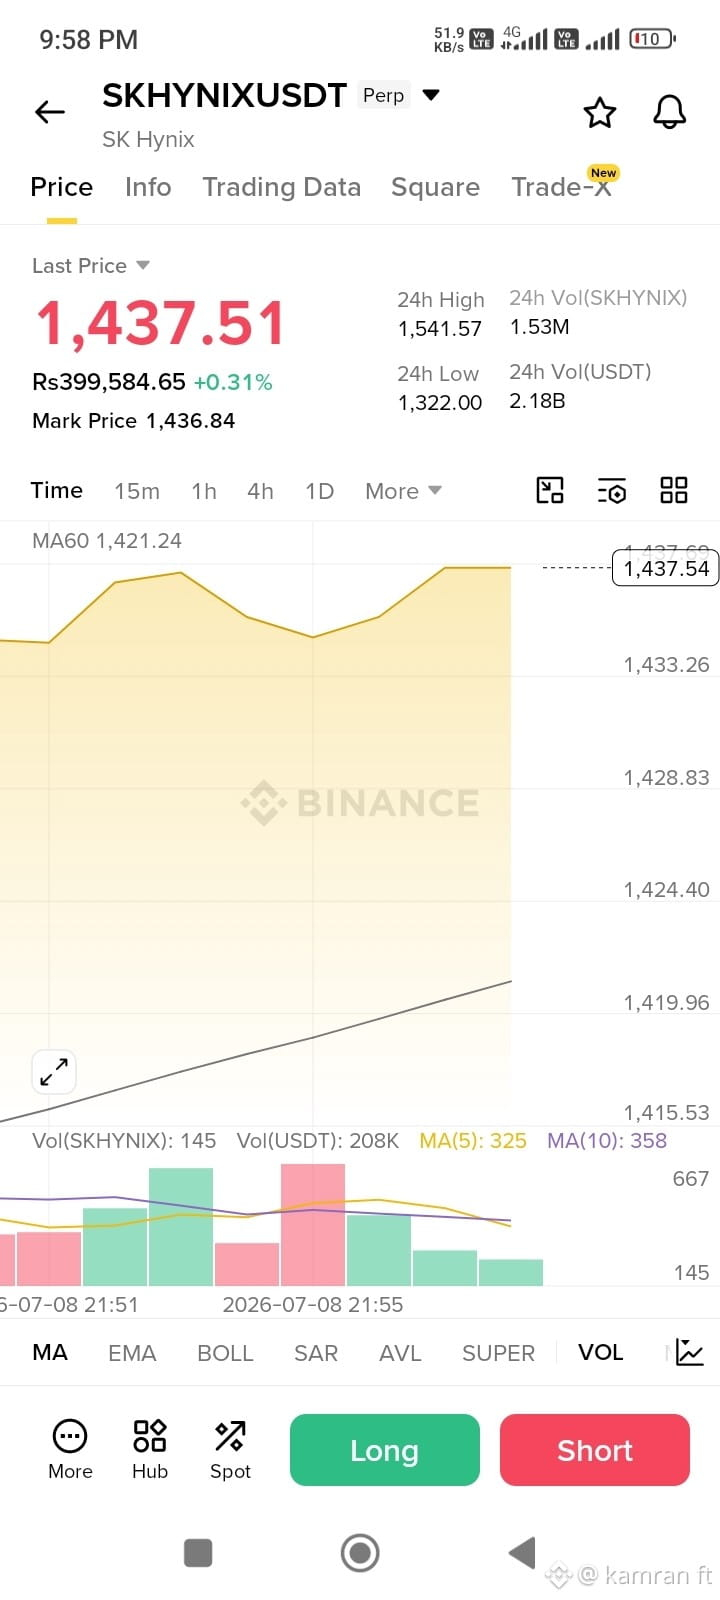Switch to the Trading Data tab
Screen dimensions: 720x1600
tap(281, 187)
